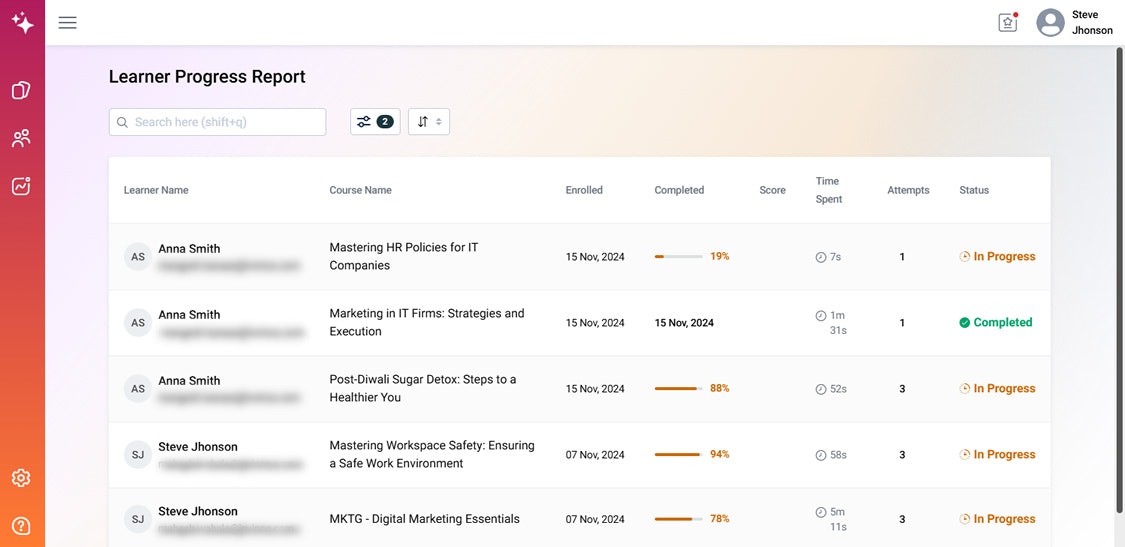Click green check Completed status icon
This screenshot has height=547, width=1125.
964,323
